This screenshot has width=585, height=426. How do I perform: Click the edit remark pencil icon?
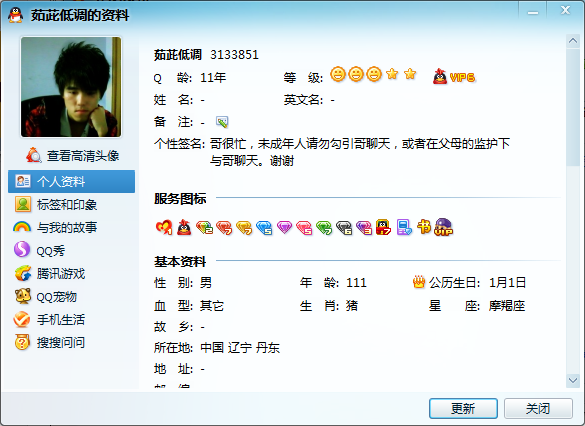[222, 122]
